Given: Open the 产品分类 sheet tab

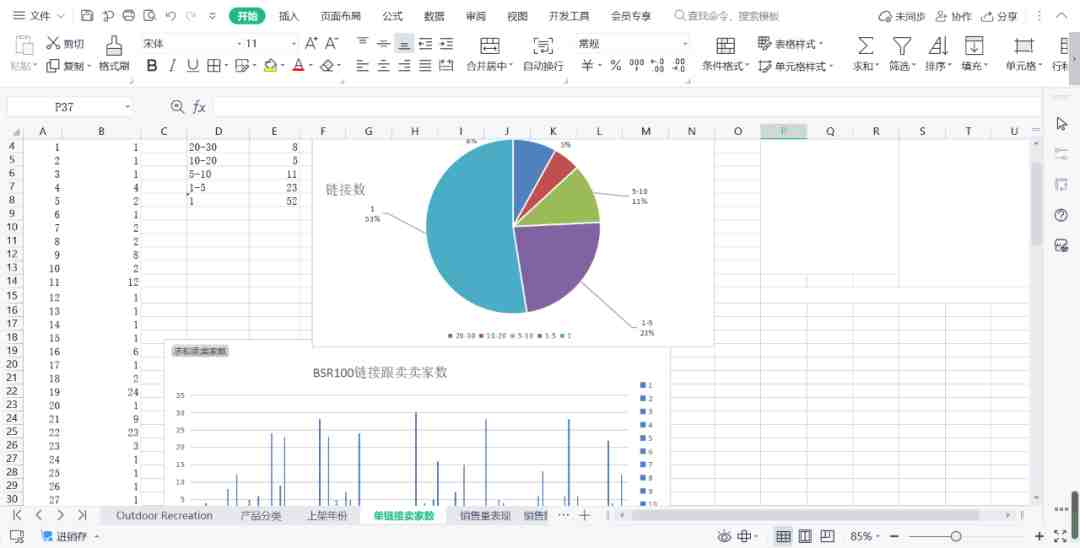Looking at the screenshot, I should (260, 516).
